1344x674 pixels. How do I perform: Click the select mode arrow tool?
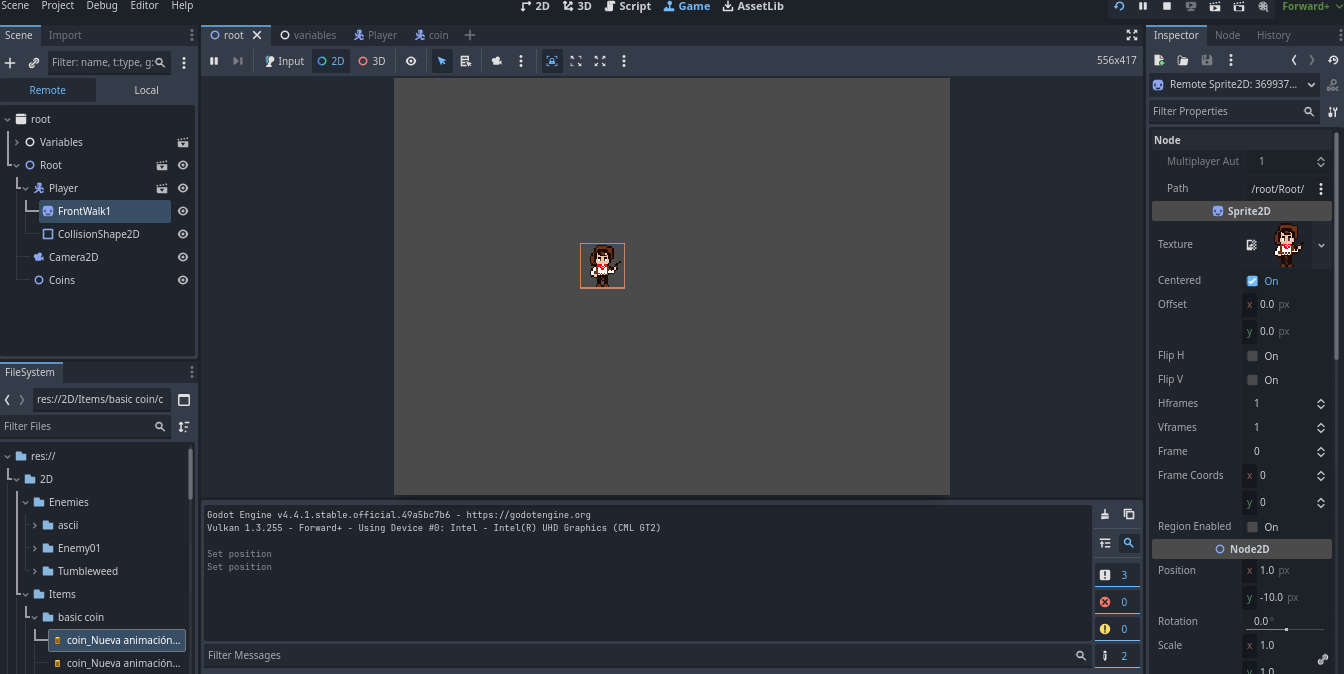click(442, 61)
